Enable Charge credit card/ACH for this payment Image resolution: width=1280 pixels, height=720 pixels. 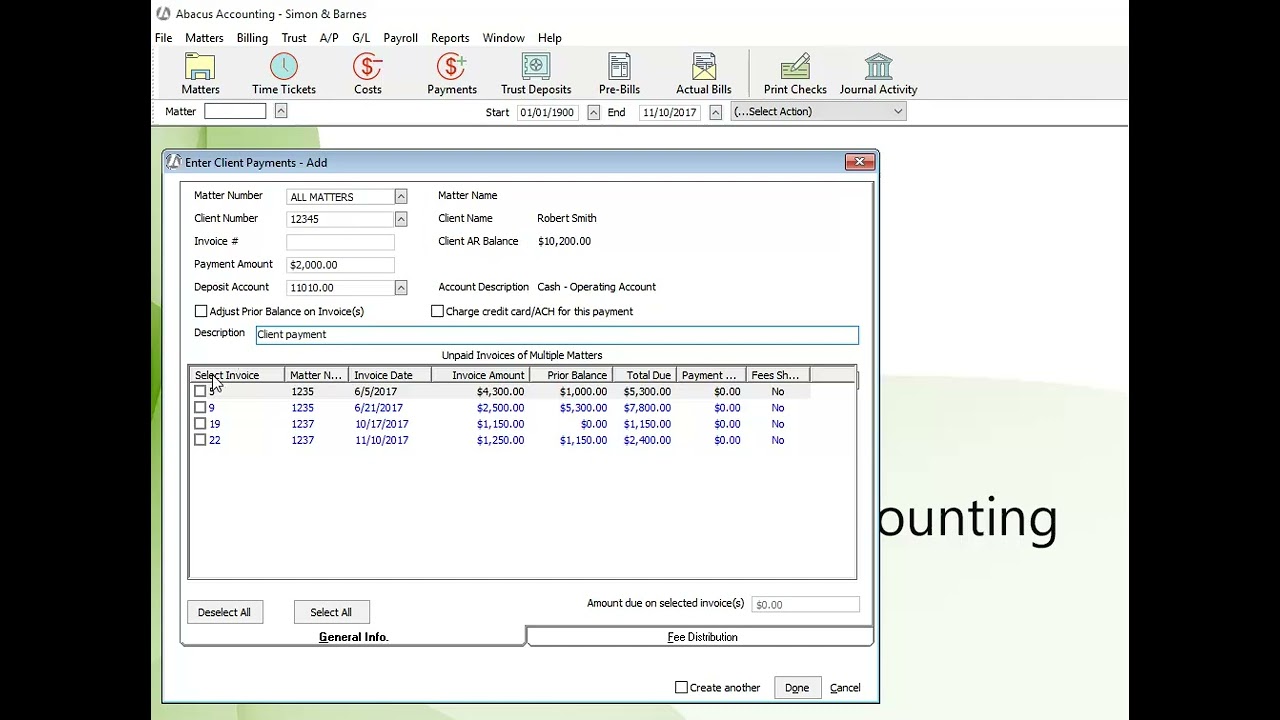(x=437, y=311)
